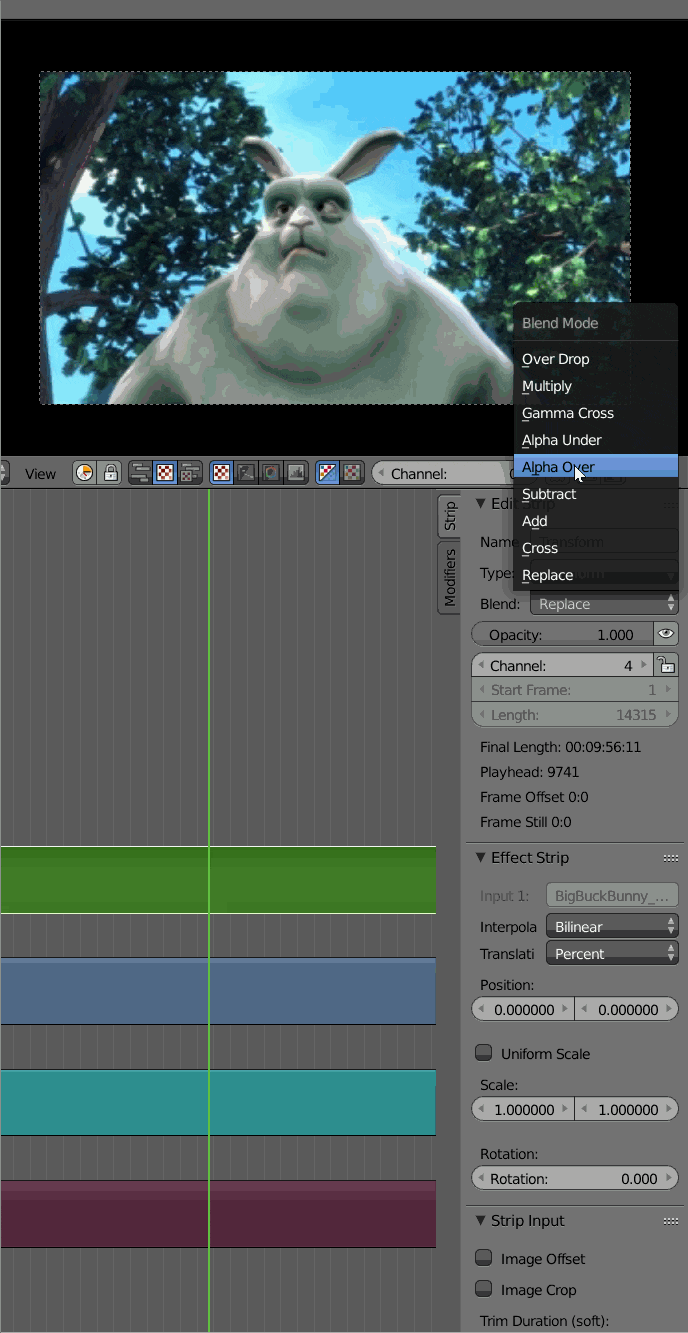The width and height of the screenshot is (688, 1333).
Task: Collapse the Edit Strip panel triangle
Action: click(480, 503)
